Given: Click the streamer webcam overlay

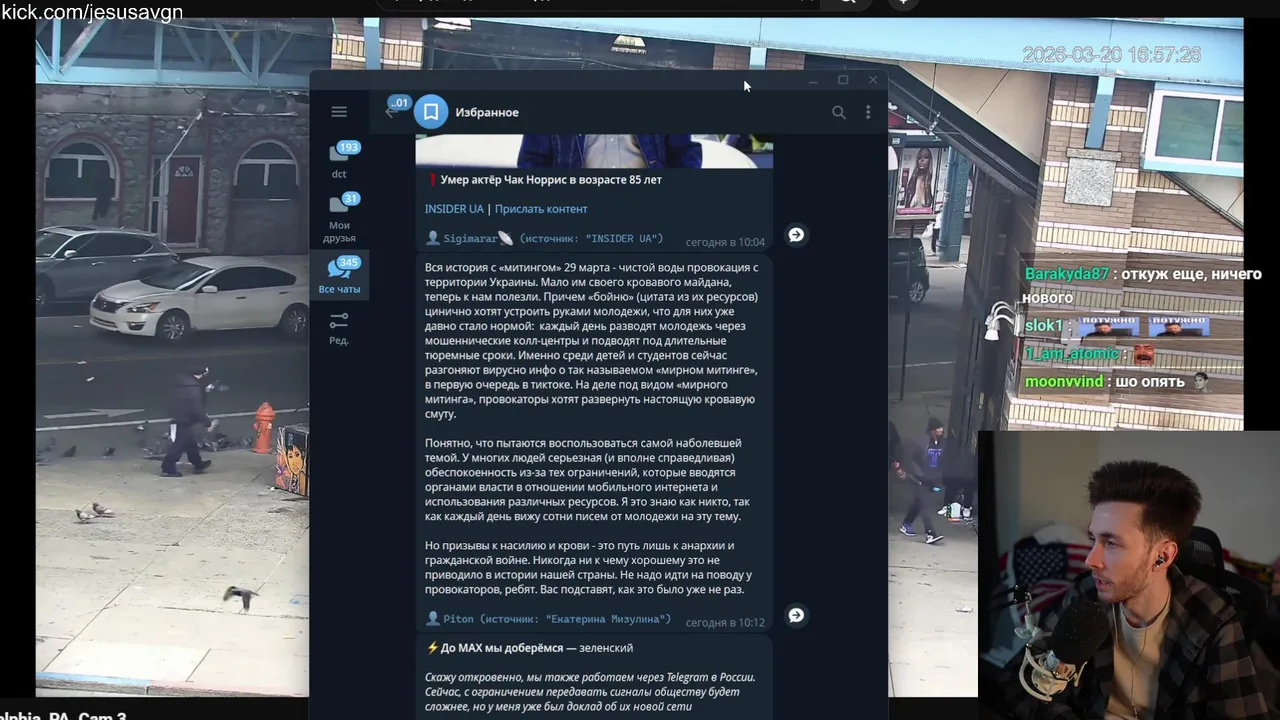Looking at the screenshot, I should click(x=1129, y=575).
